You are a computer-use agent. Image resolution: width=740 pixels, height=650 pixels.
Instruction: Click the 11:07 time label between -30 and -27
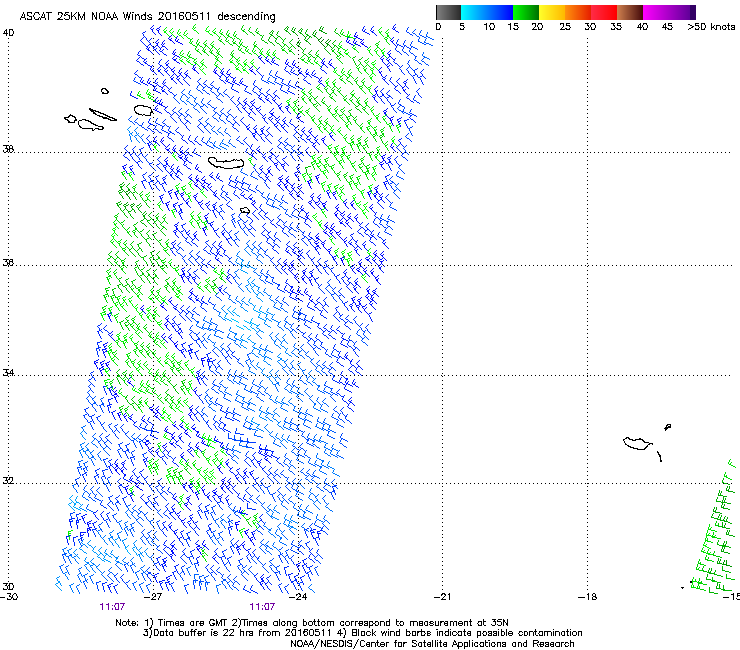tap(112, 607)
